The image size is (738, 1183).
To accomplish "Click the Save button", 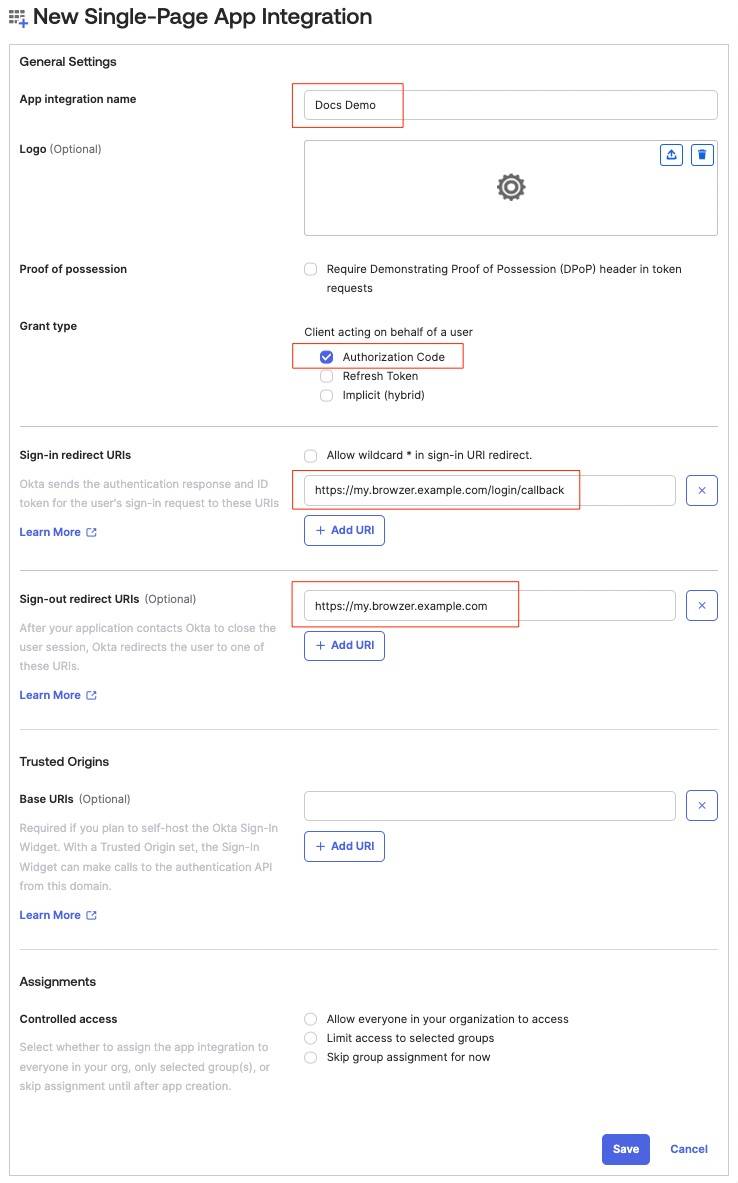I will [x=626, y=1149].
